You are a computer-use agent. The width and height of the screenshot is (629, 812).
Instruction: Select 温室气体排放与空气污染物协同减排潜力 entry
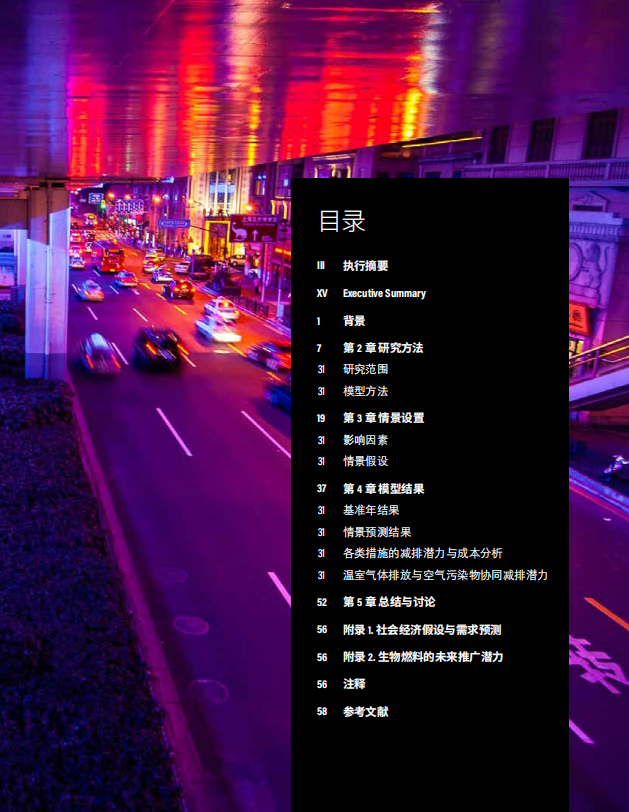click(x=445, y=575)
